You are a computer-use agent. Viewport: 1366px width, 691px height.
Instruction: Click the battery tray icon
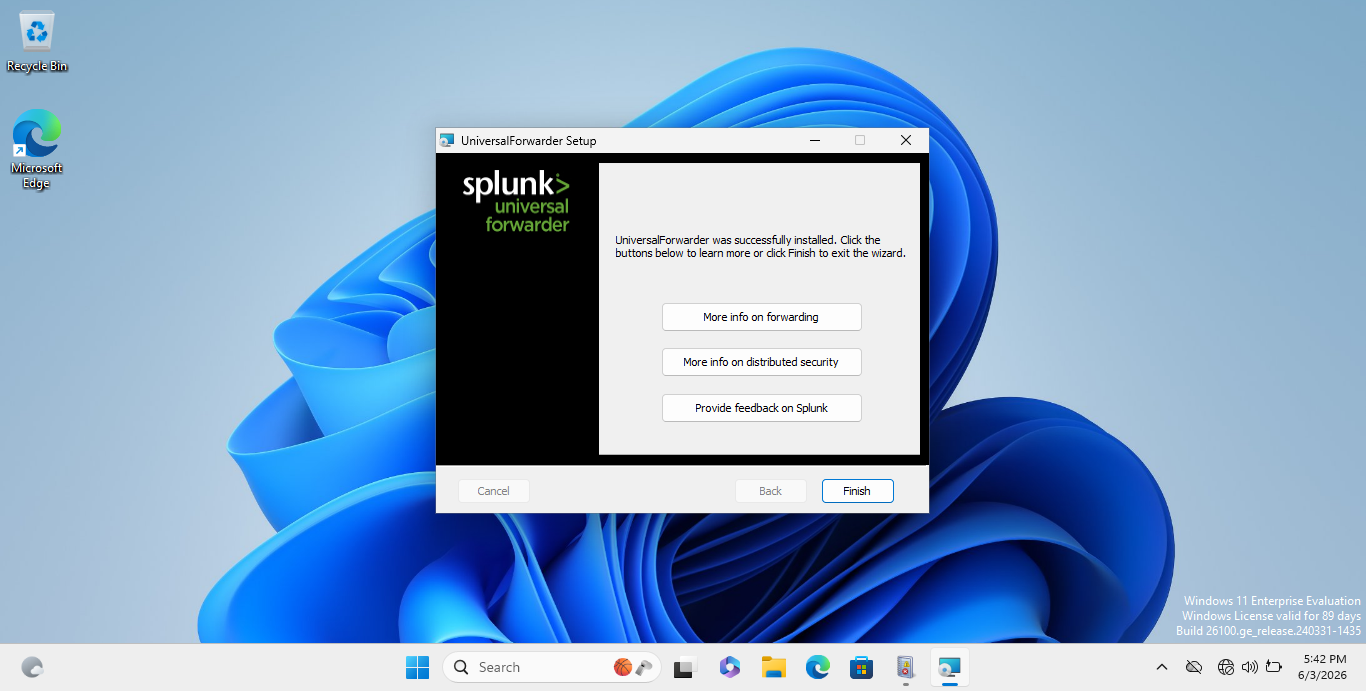tap(1274, 667)
